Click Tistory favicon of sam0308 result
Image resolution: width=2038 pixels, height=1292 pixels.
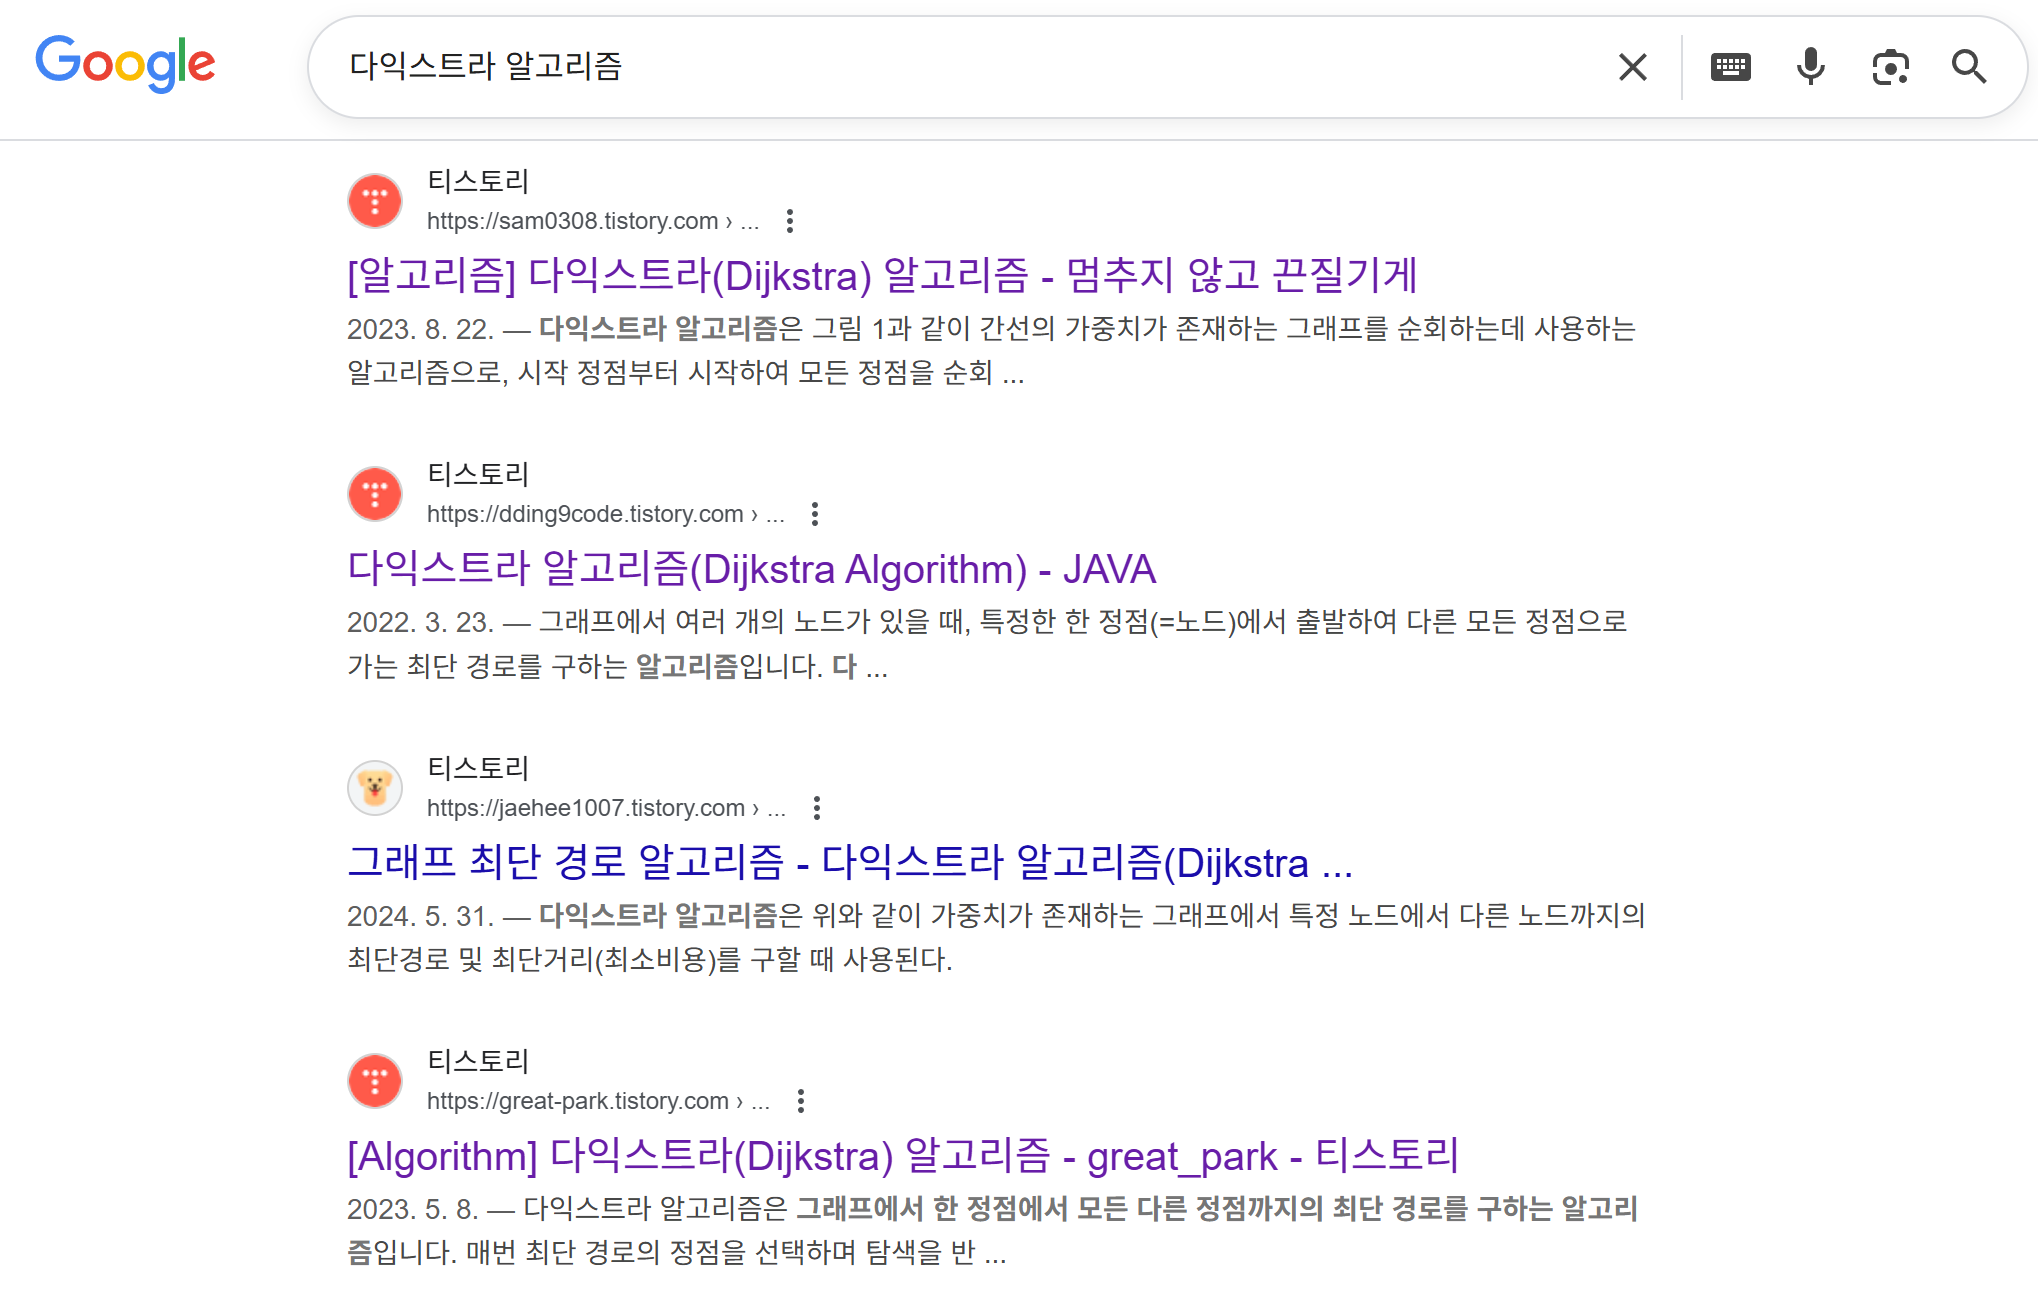(375, 201)
